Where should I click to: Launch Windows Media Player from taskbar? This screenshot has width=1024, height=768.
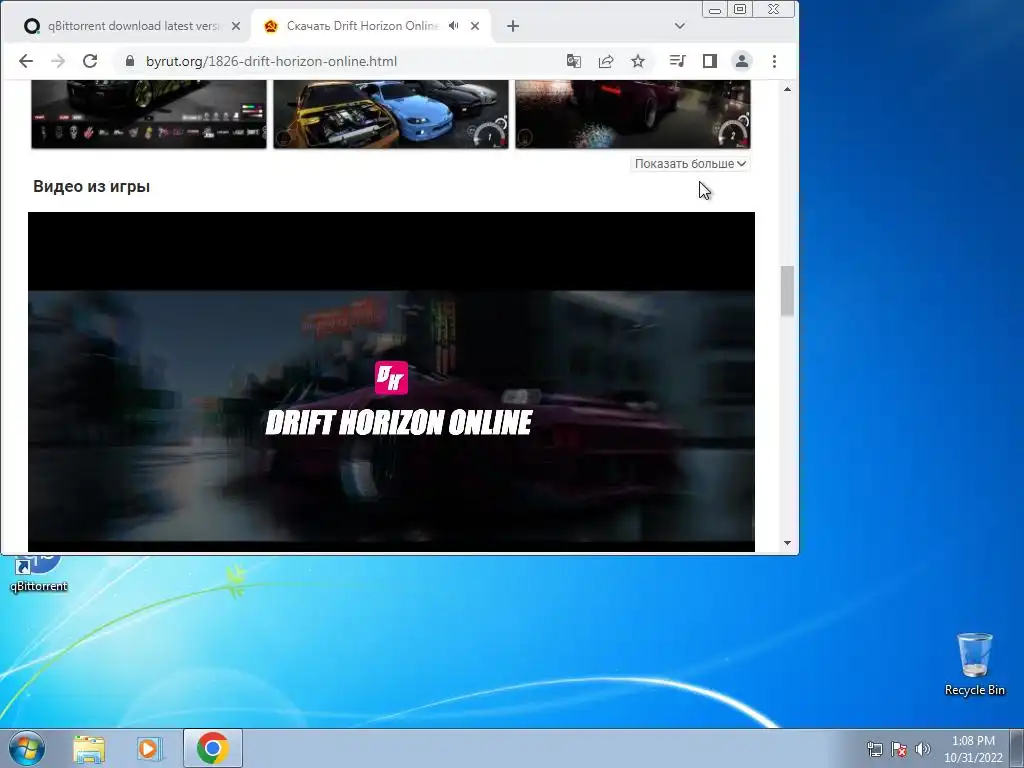click(150, 749)
